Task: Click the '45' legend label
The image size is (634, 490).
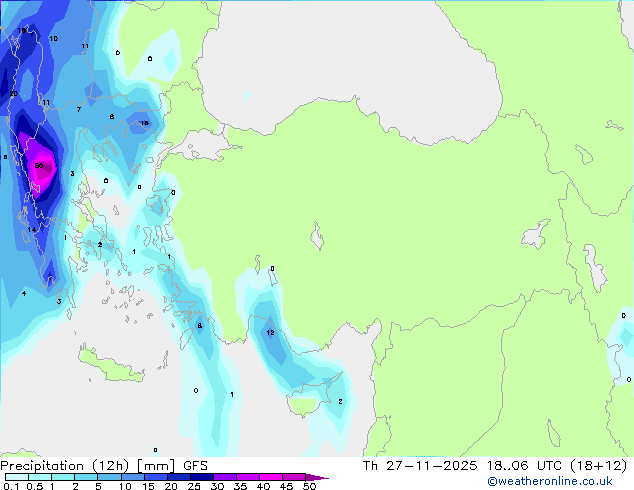Action: point(286,486)
